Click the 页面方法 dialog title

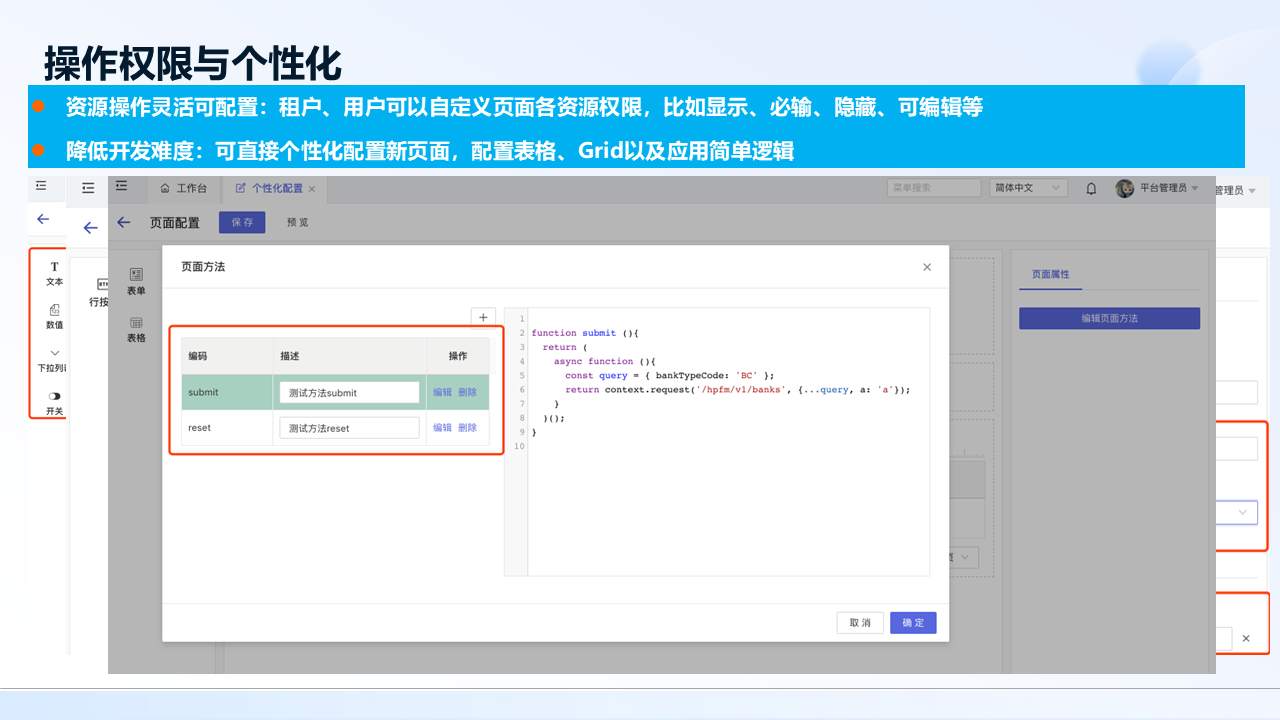click(x=203, y=267)
